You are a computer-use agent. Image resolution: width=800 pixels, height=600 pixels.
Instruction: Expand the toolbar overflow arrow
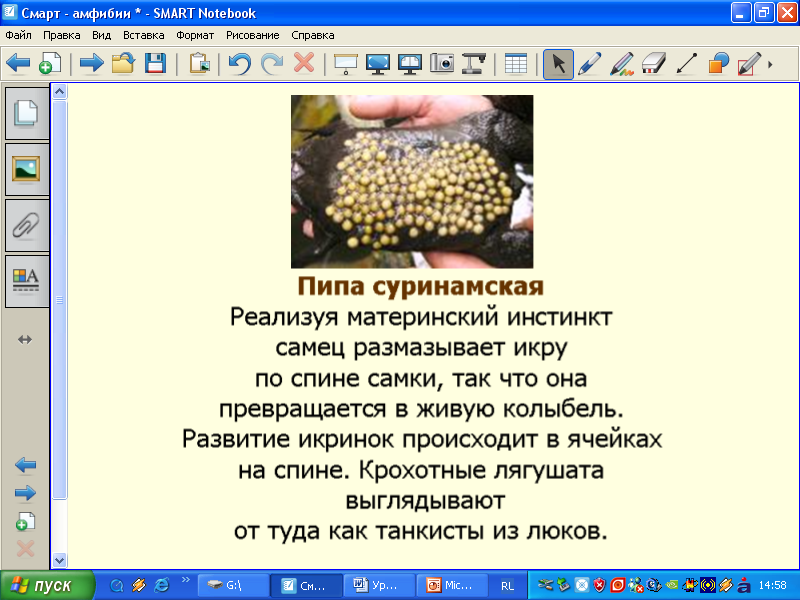pos(770,65)
